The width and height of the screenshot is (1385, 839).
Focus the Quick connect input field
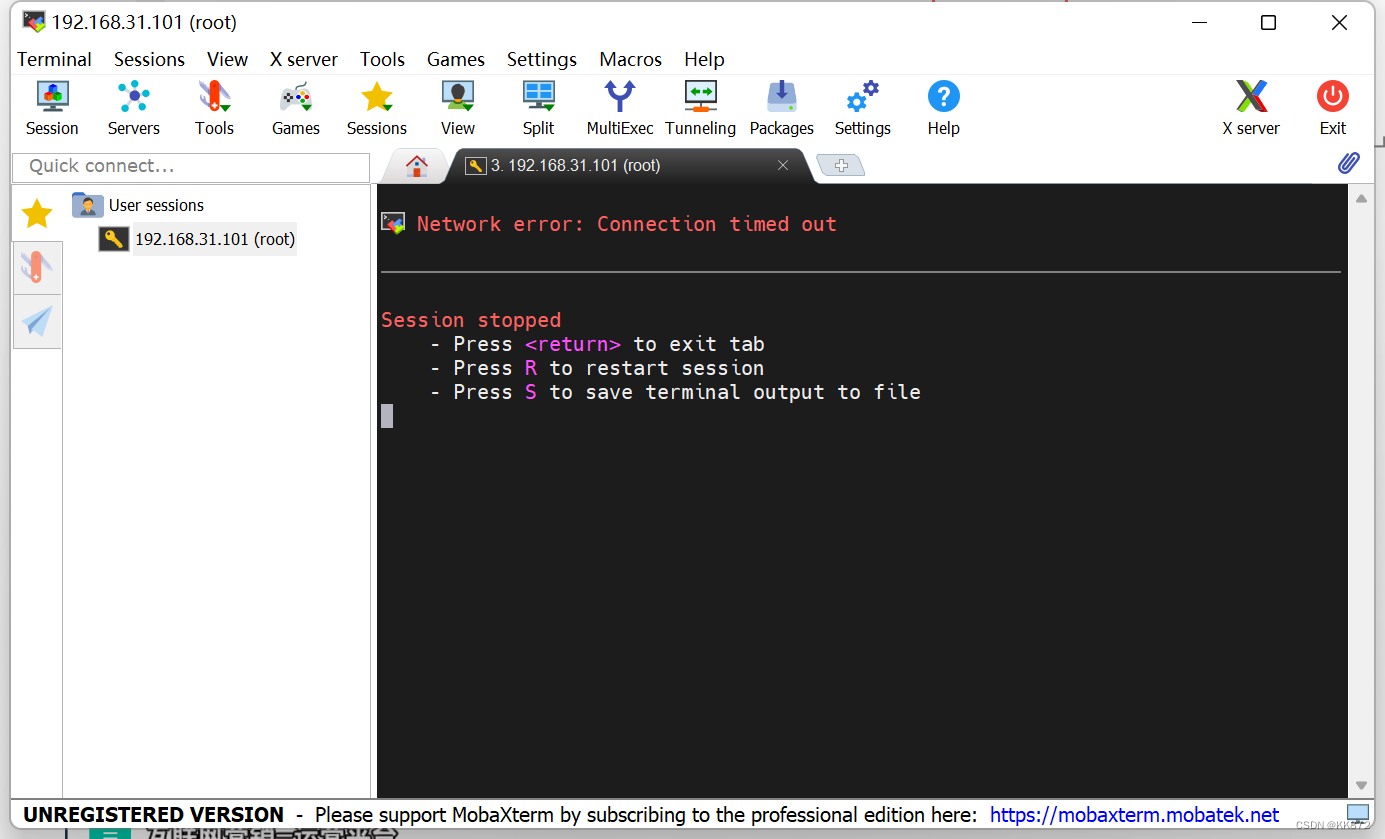tap(191, 166)
